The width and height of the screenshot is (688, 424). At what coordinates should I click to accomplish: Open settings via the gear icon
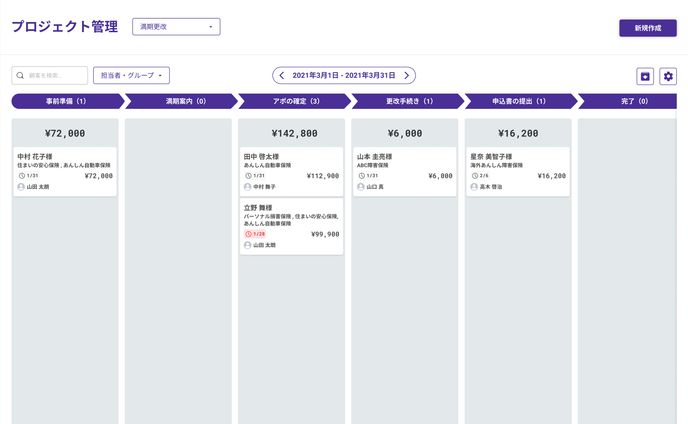point(668,76)
